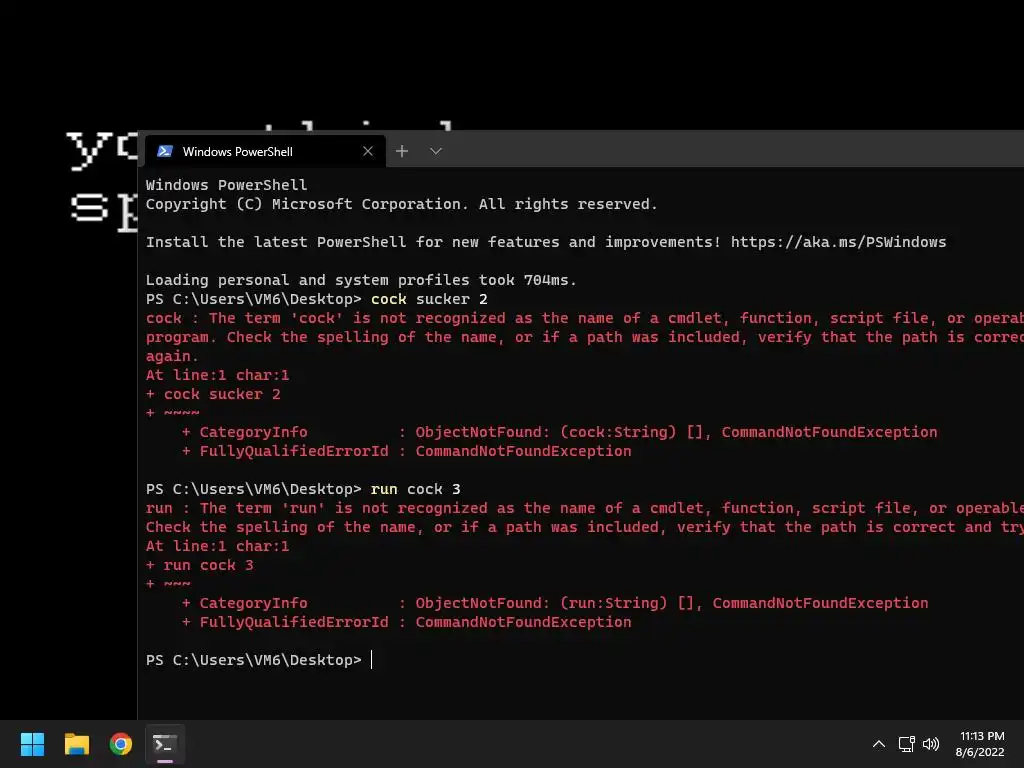Click the 'run cock 3' command at the prompt
The width and height of the screenshot is (1024, 768).
[415, 489]
